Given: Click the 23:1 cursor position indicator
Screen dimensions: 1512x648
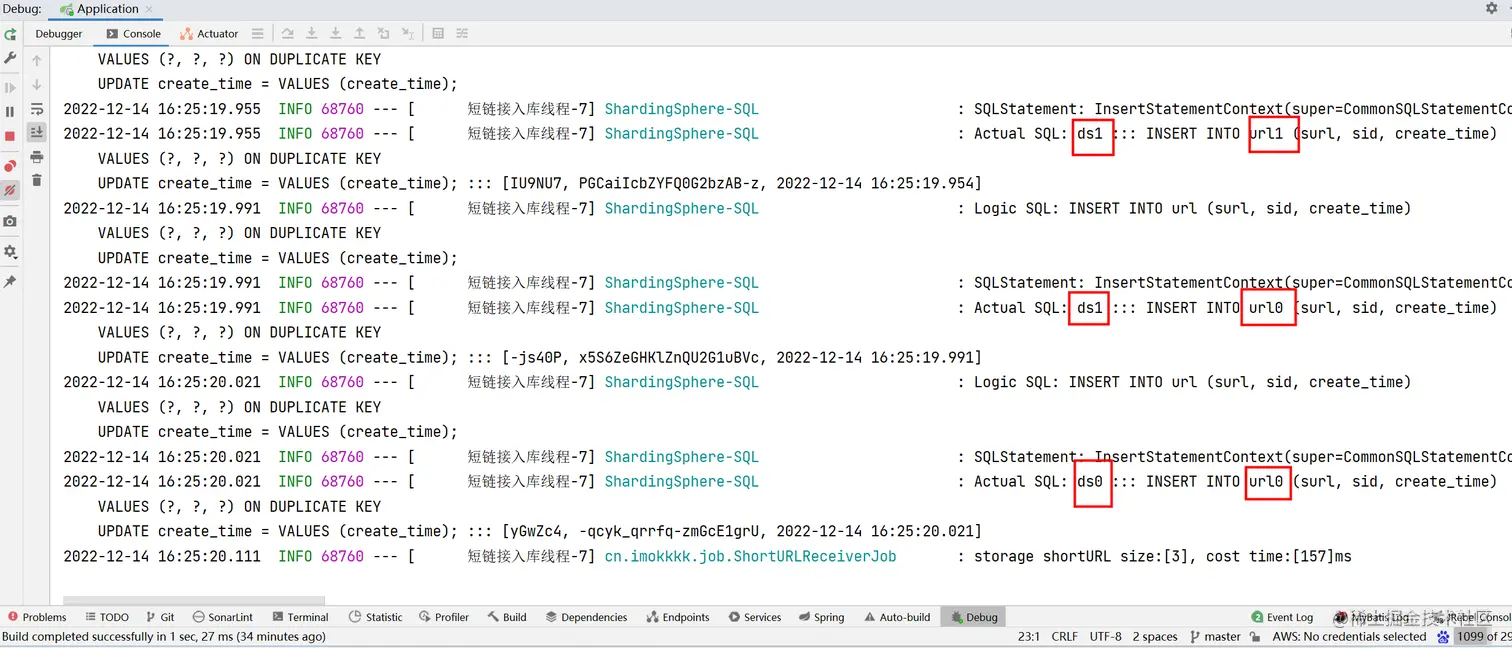Looking at the screenshot, I should 1029,636.
